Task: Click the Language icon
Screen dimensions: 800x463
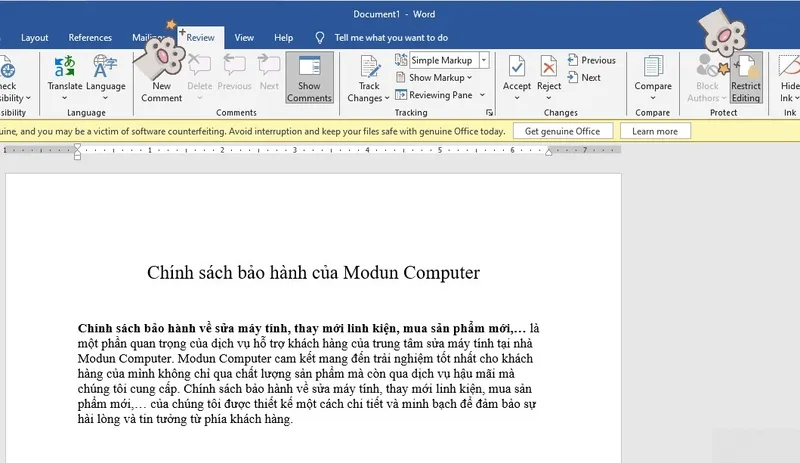Action: [x=105, y=66]
